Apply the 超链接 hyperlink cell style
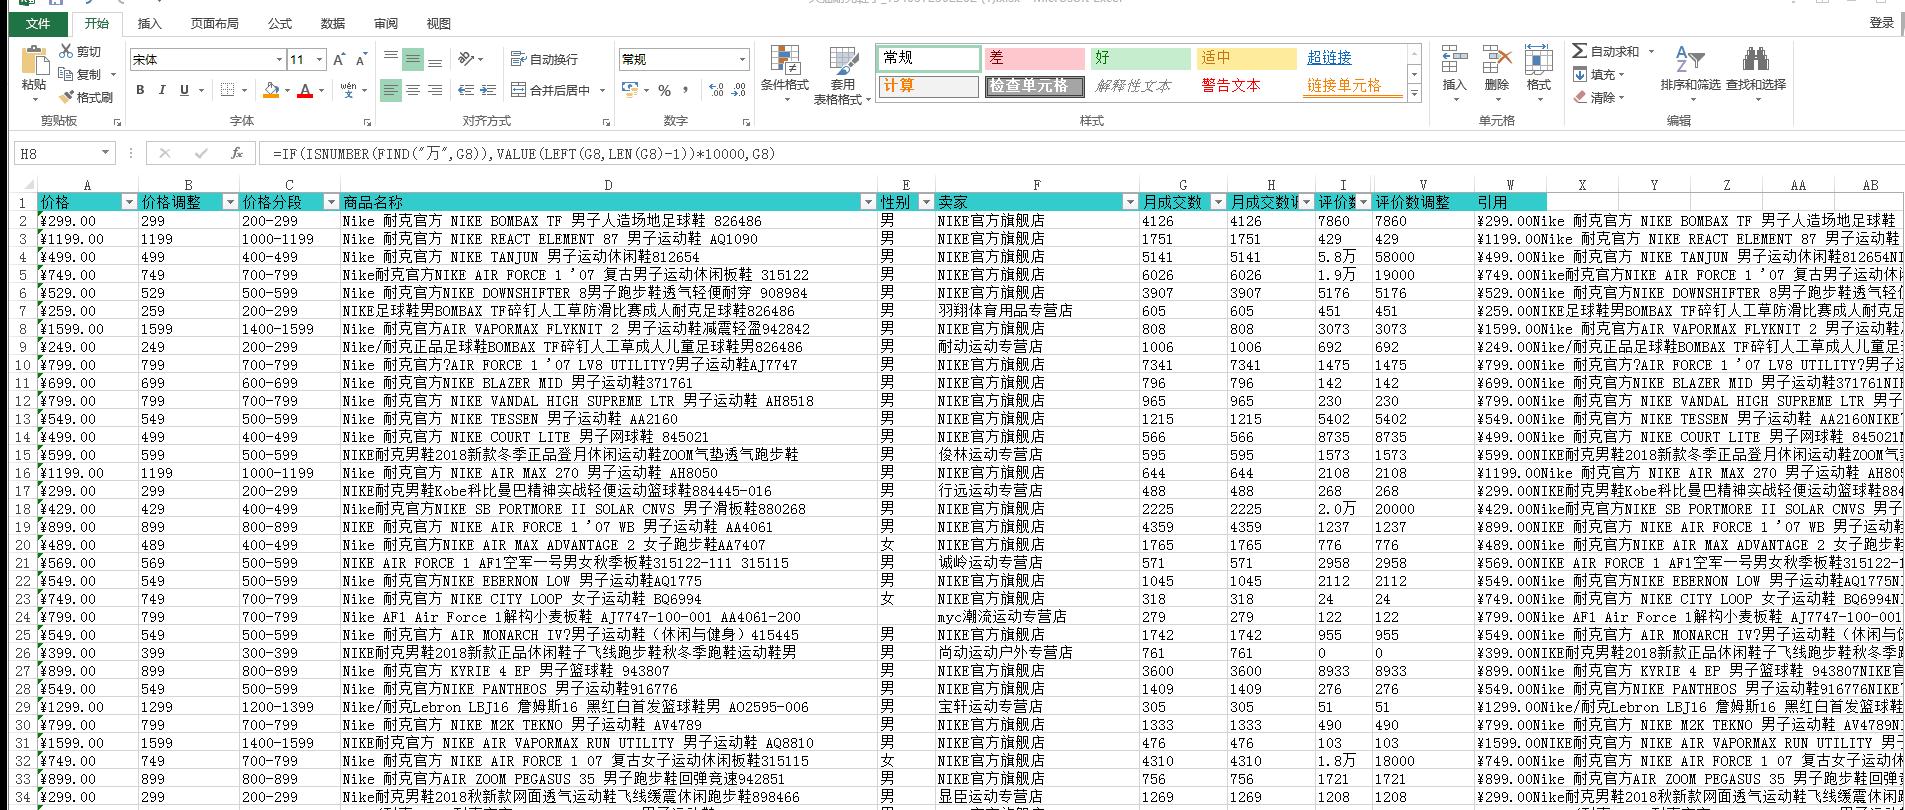 pos(1351,58)
